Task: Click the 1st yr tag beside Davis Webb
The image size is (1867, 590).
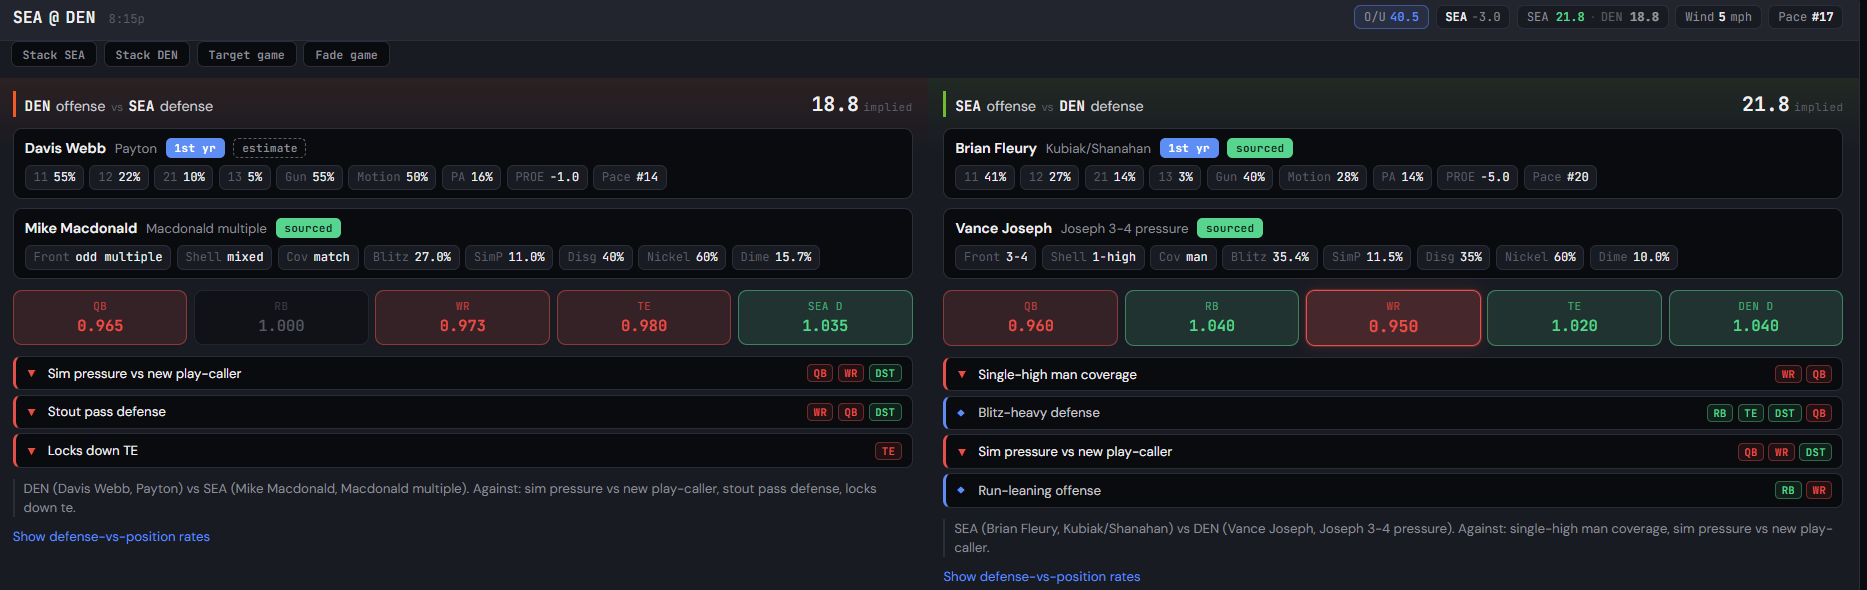Action: tap(195, 148)
